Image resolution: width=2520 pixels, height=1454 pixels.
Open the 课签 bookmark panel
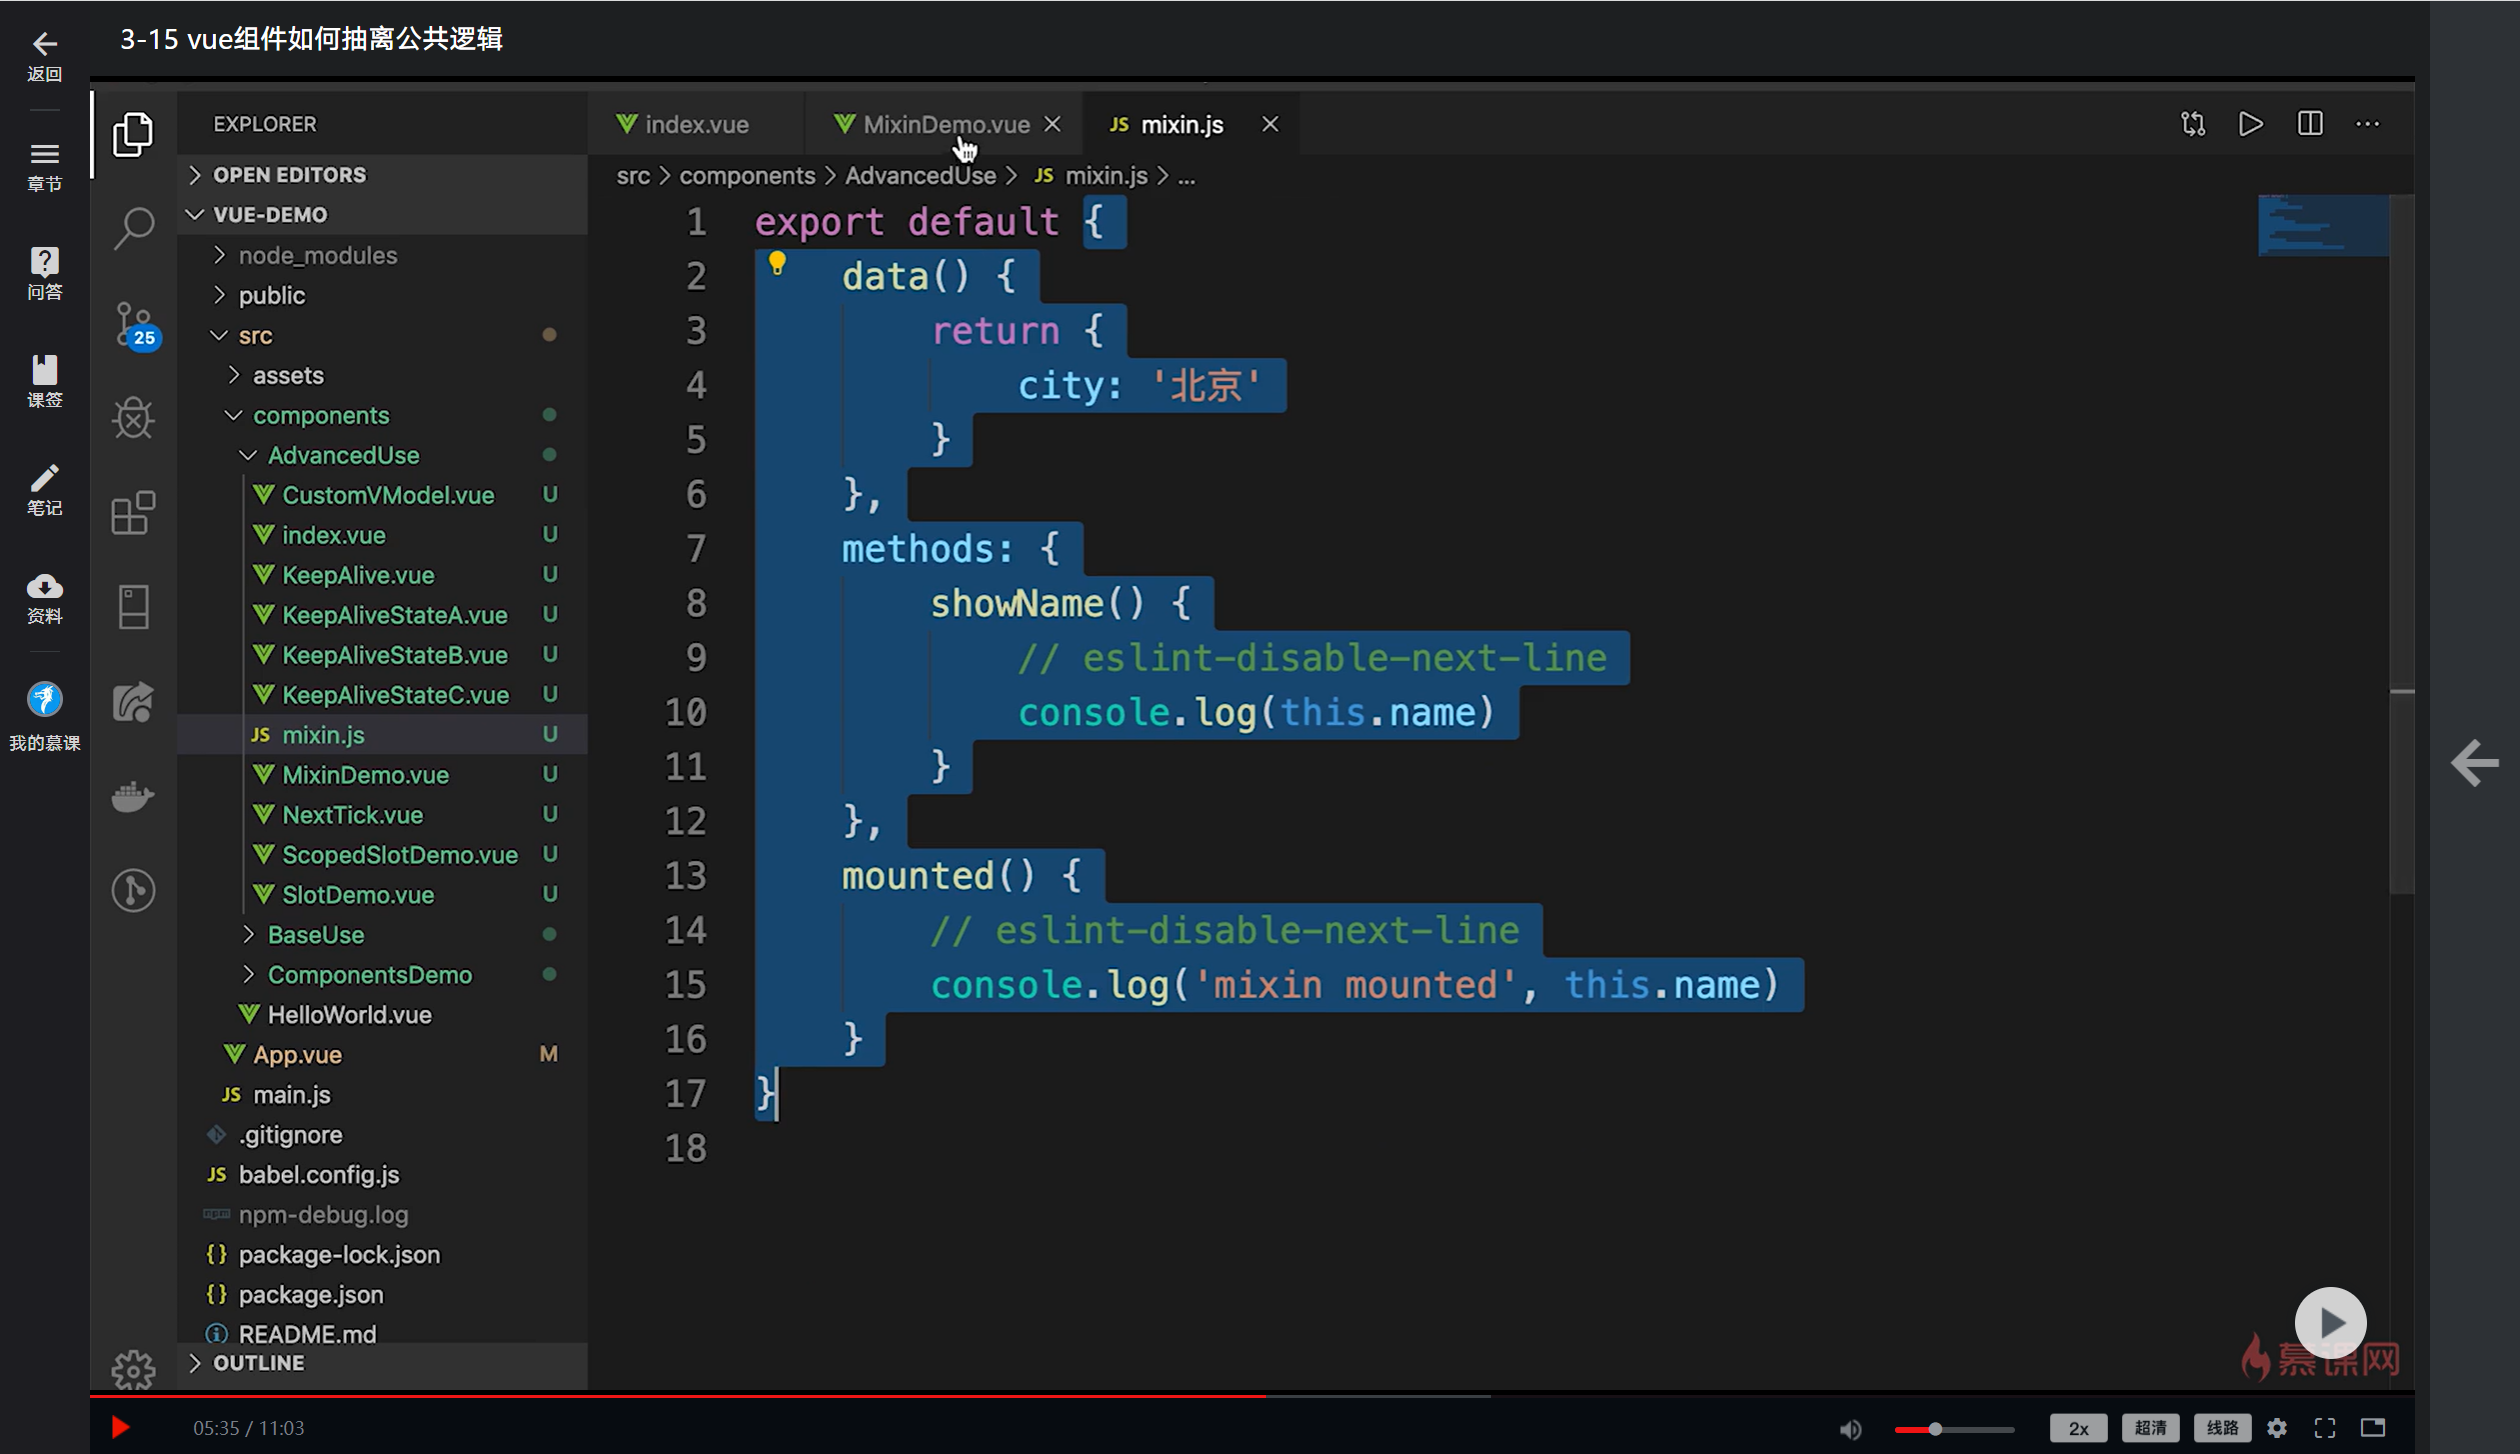(x=44, y=382)
